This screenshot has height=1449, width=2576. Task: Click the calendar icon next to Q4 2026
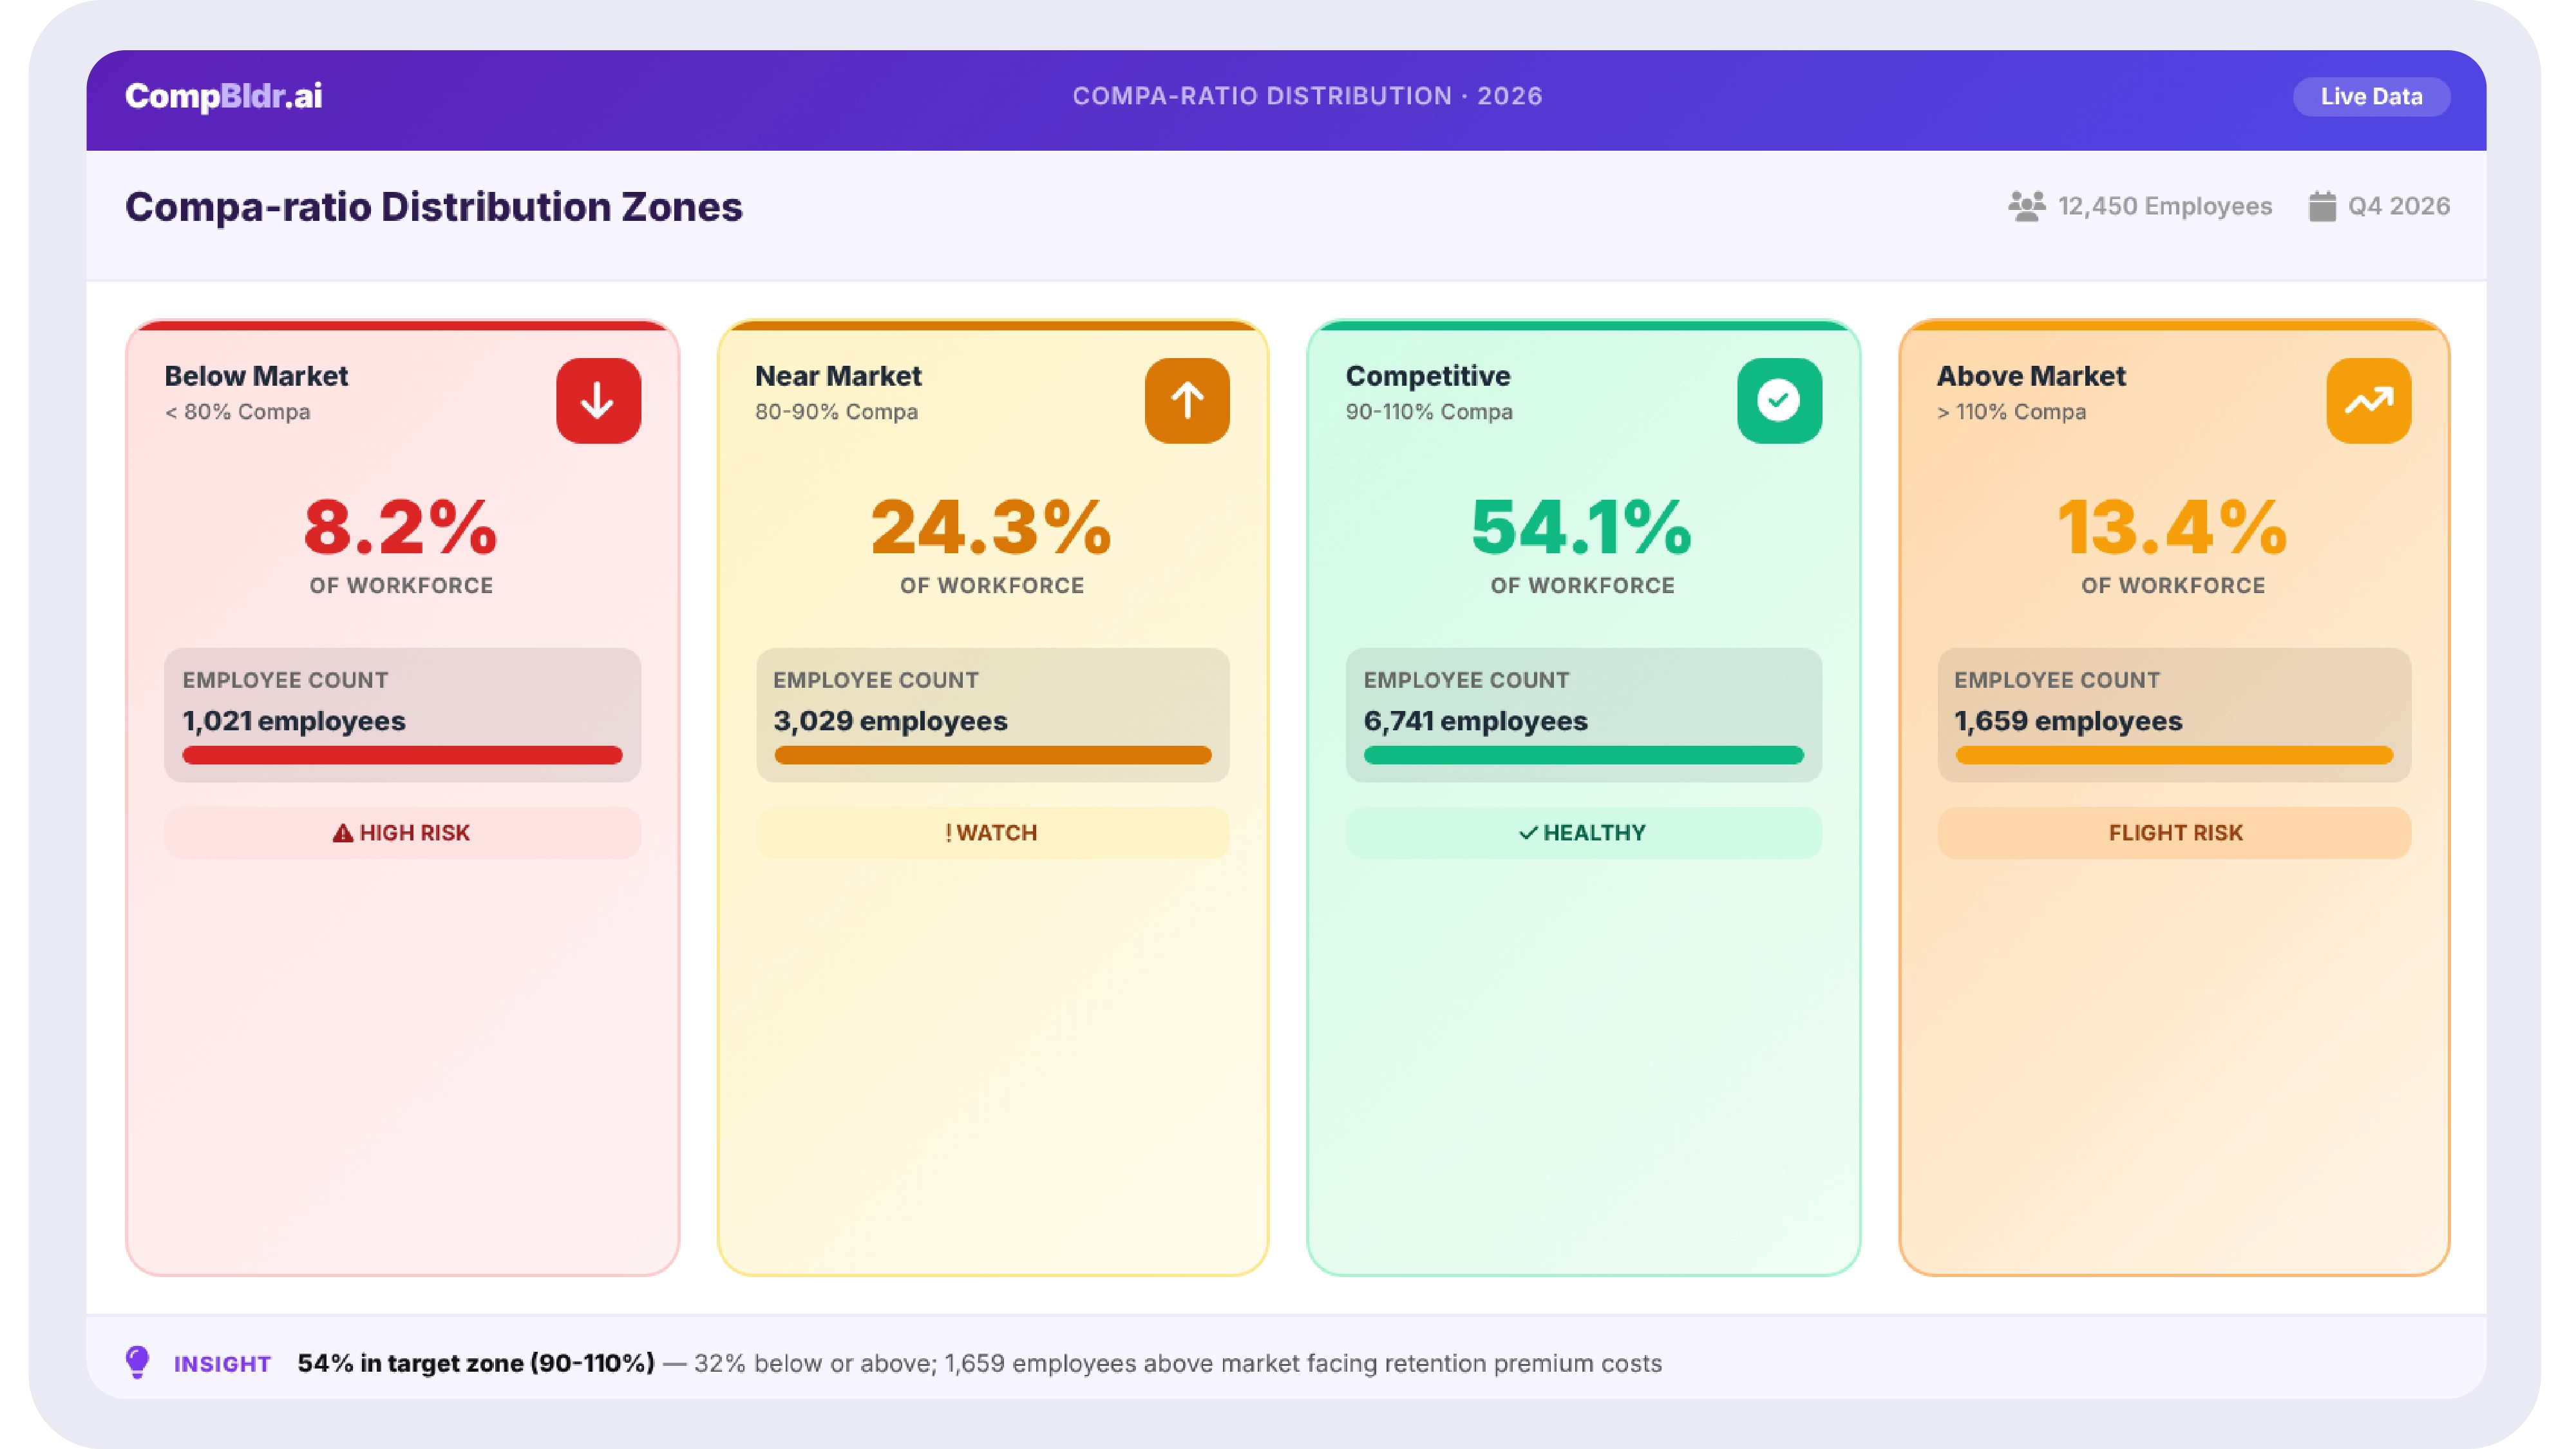(x=2322, y=207)
